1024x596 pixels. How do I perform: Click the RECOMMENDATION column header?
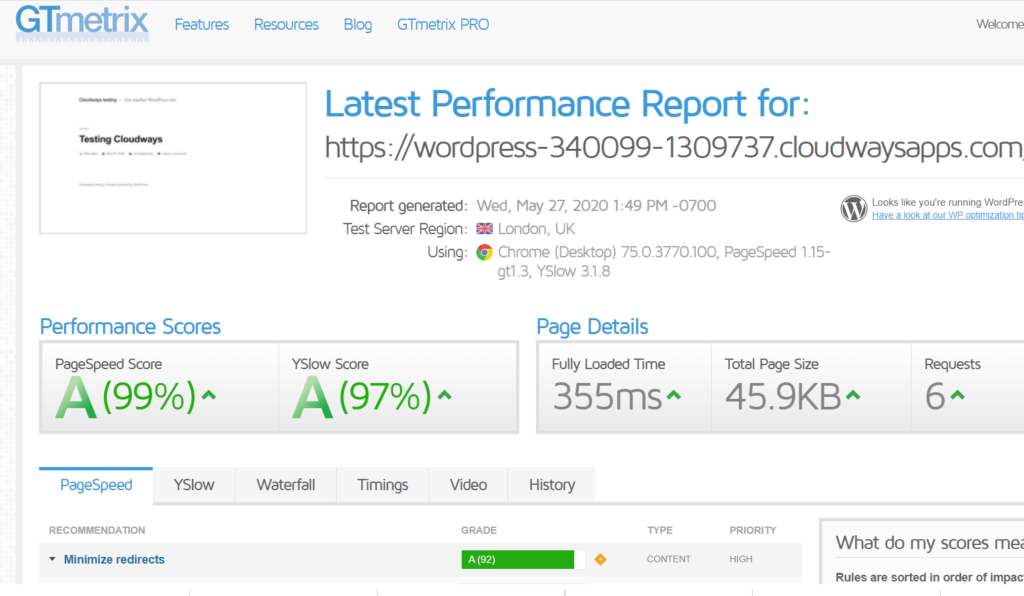pyautogui.click(x=97, y=530)
